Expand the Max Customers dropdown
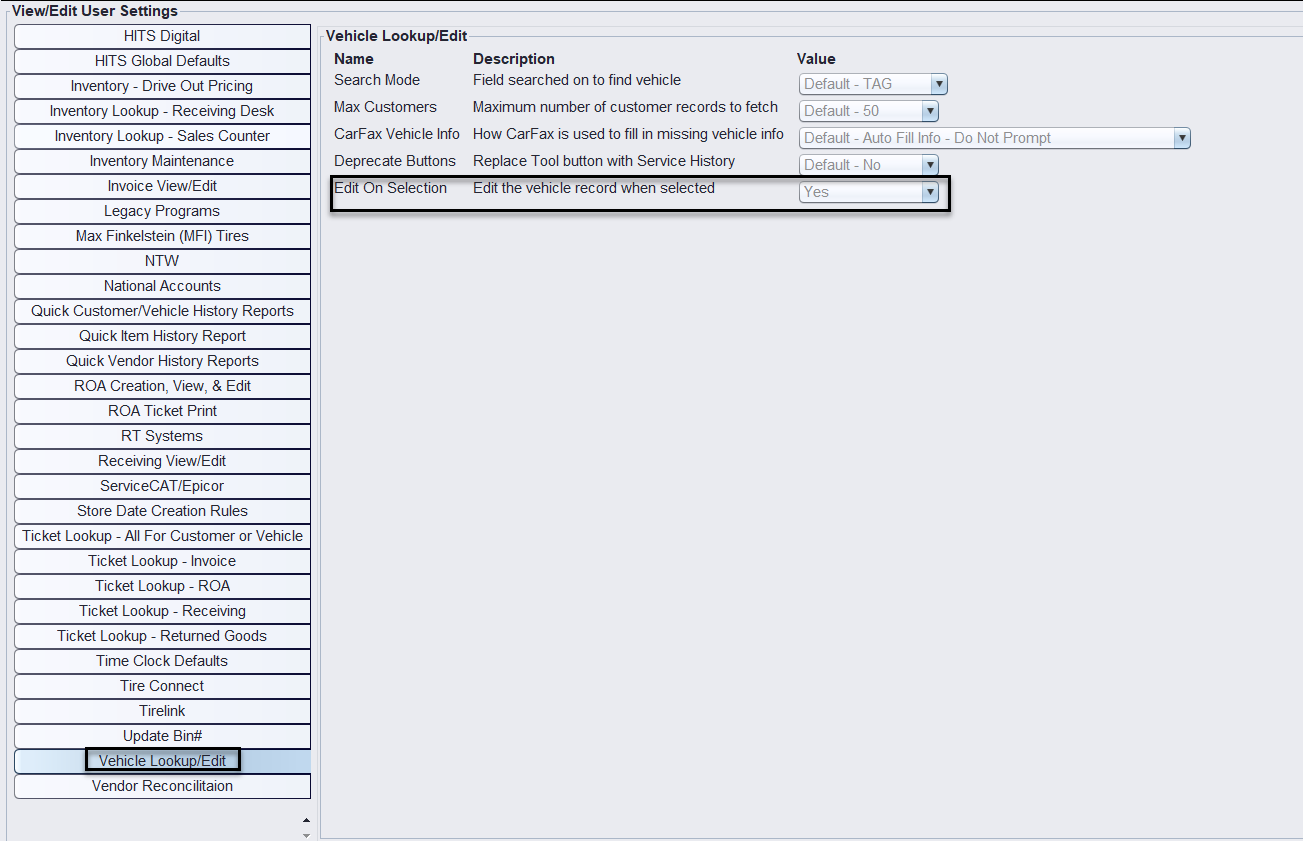 (x=929, y=112)
